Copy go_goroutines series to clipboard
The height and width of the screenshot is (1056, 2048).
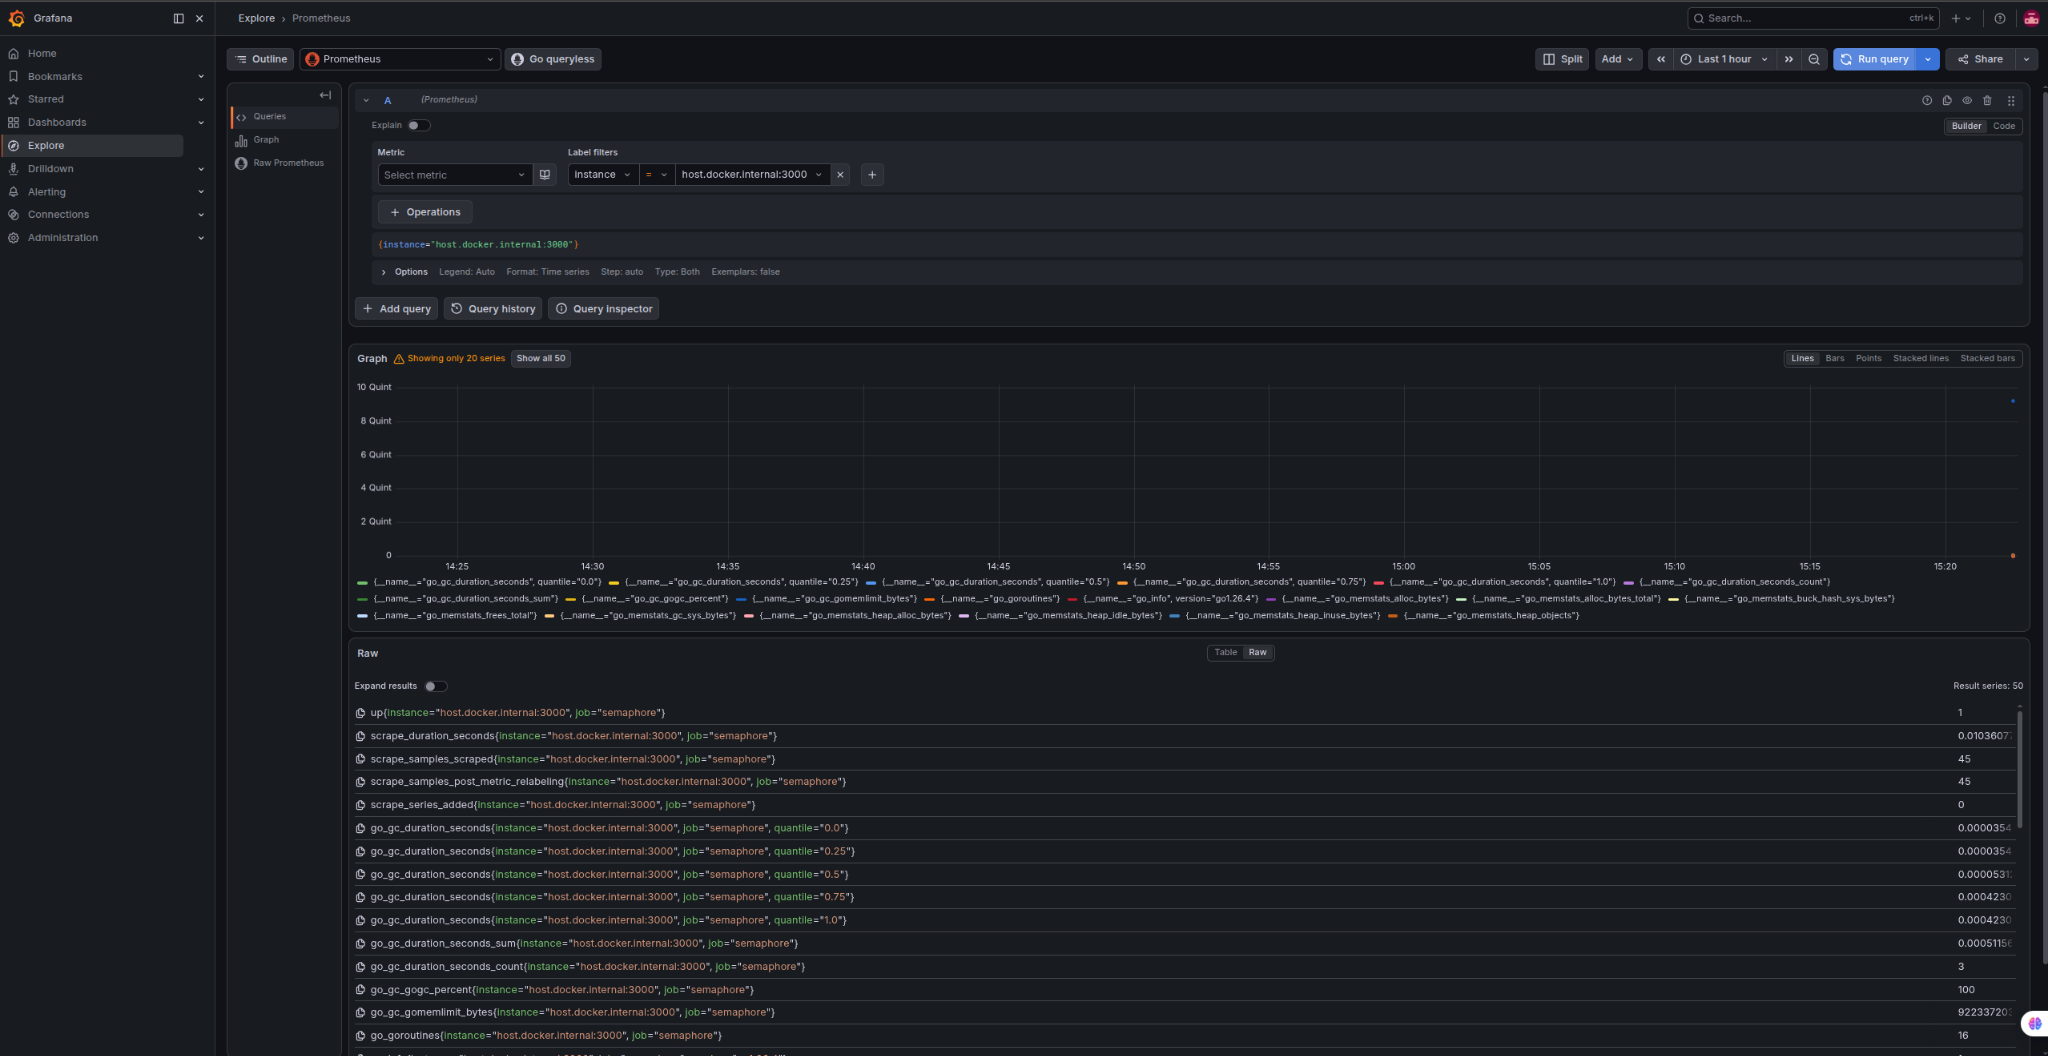click(x=361, y=1036)
